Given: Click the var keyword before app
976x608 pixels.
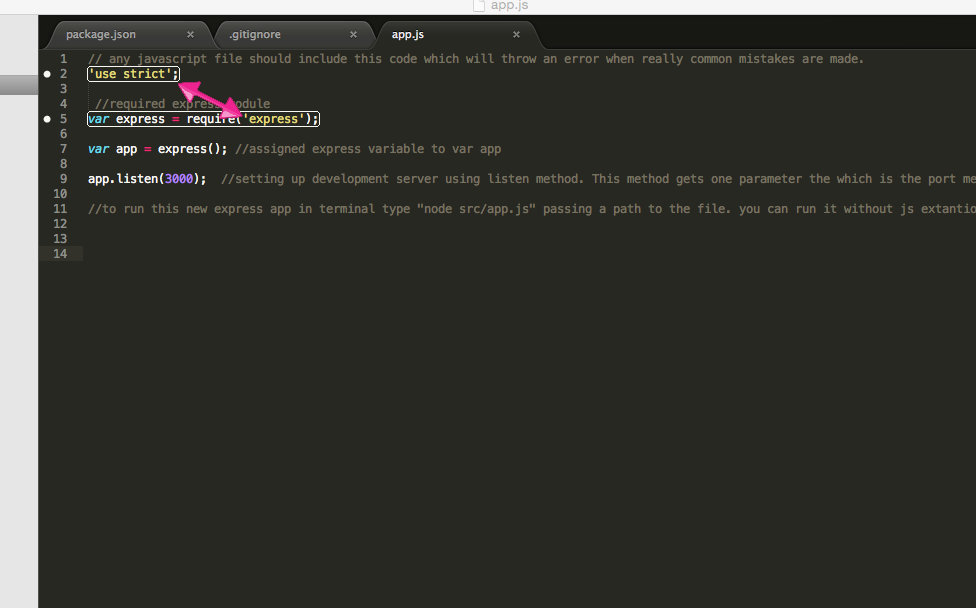Looking at the screenshot, I should [98, 149].
